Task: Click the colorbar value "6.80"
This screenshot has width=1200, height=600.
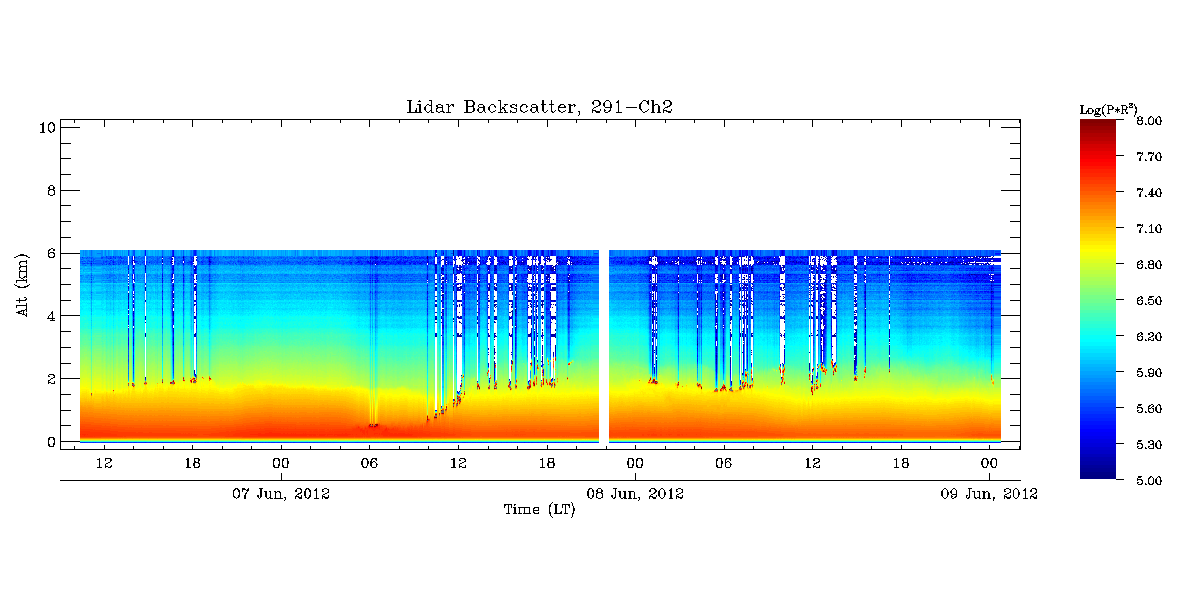Action: [x=1149, y=265]
